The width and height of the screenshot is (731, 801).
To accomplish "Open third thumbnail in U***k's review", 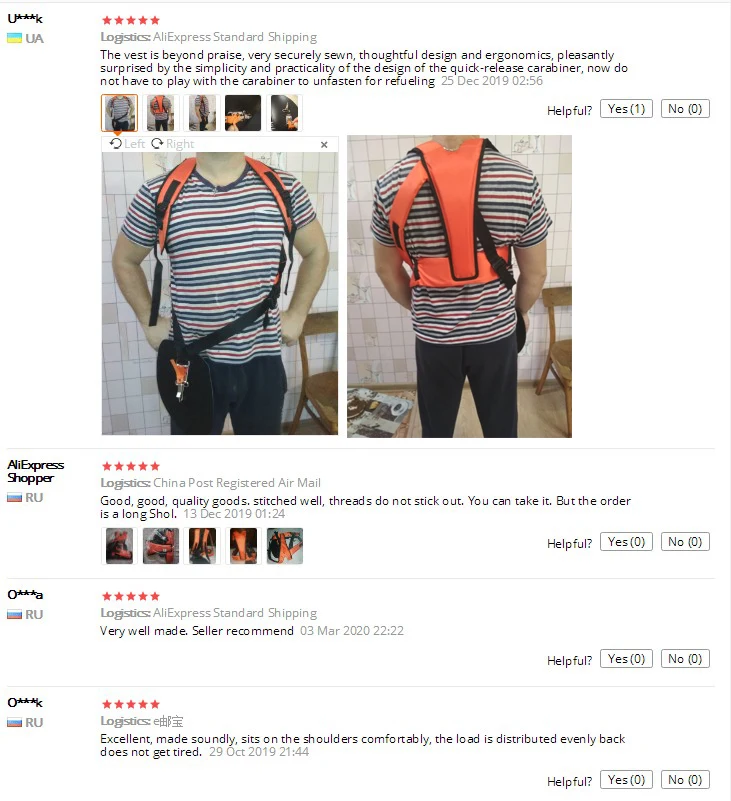I will [x=202, y=113].
